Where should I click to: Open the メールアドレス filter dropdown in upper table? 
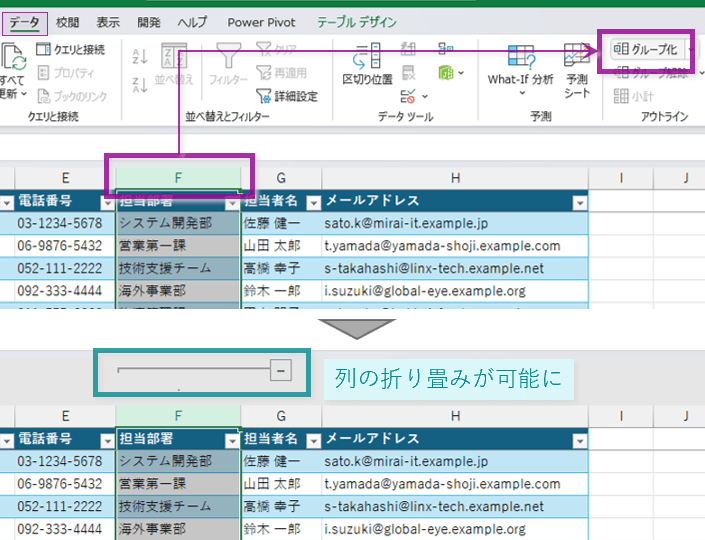coord(578,202)
